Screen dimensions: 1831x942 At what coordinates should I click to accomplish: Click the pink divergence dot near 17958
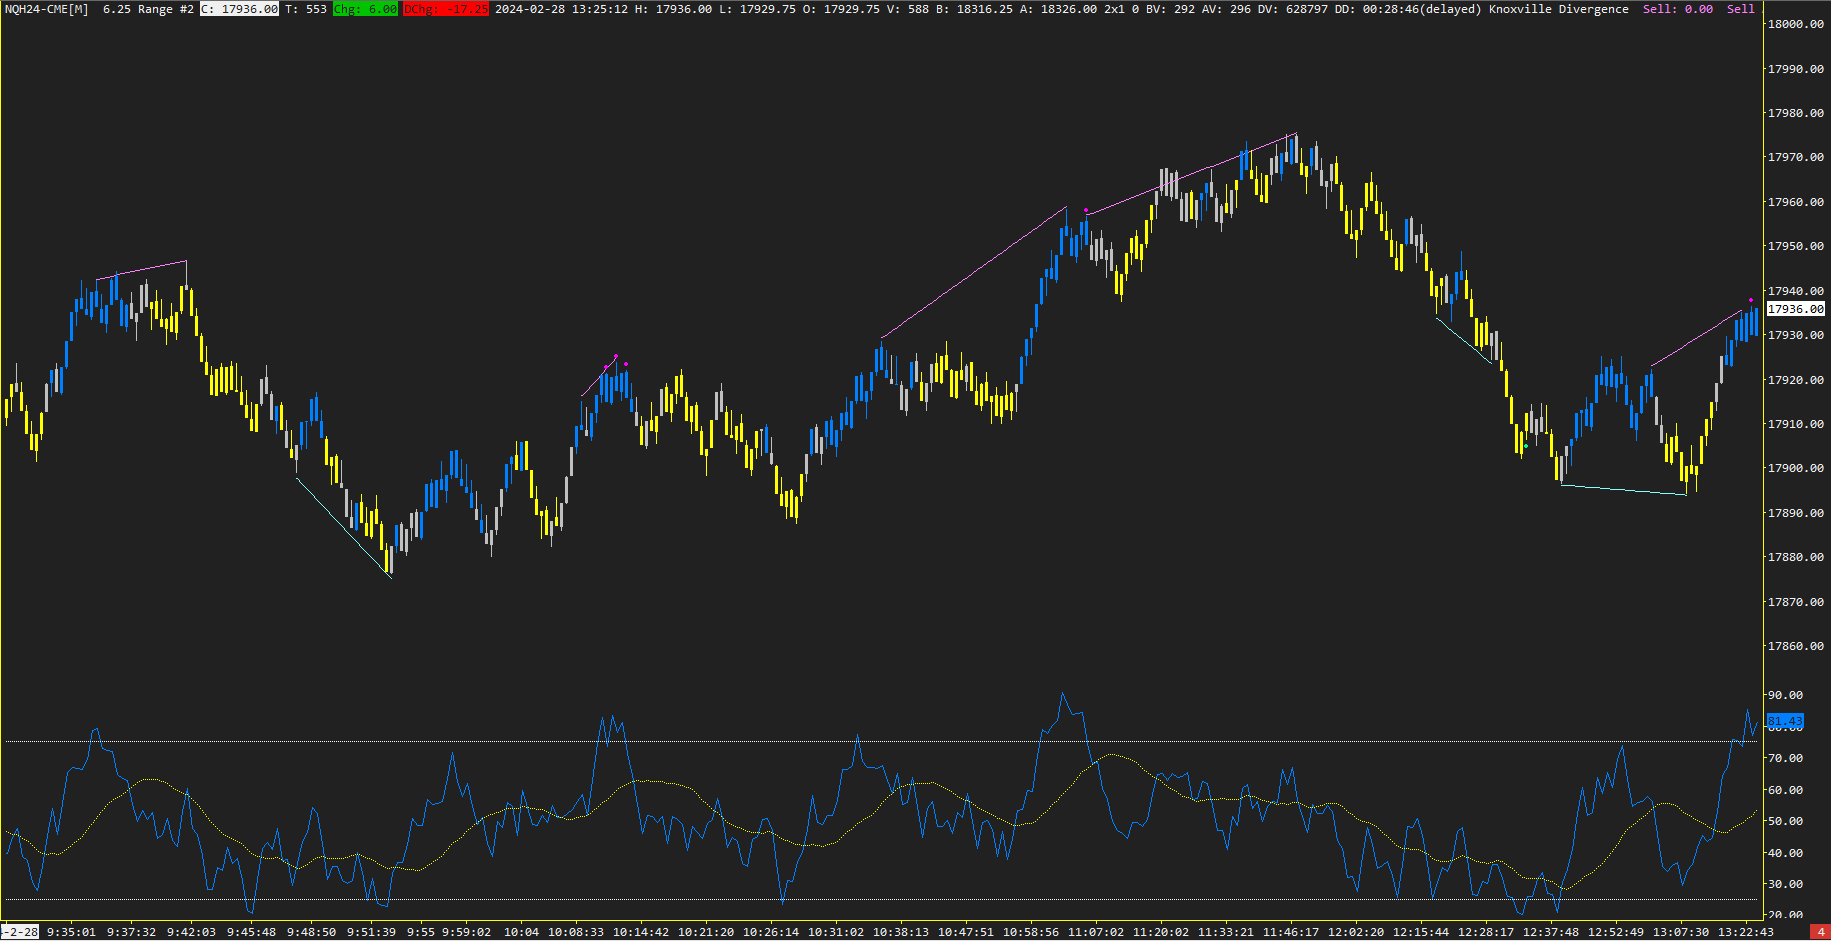pyautogui.click(x=1086, y=211)
